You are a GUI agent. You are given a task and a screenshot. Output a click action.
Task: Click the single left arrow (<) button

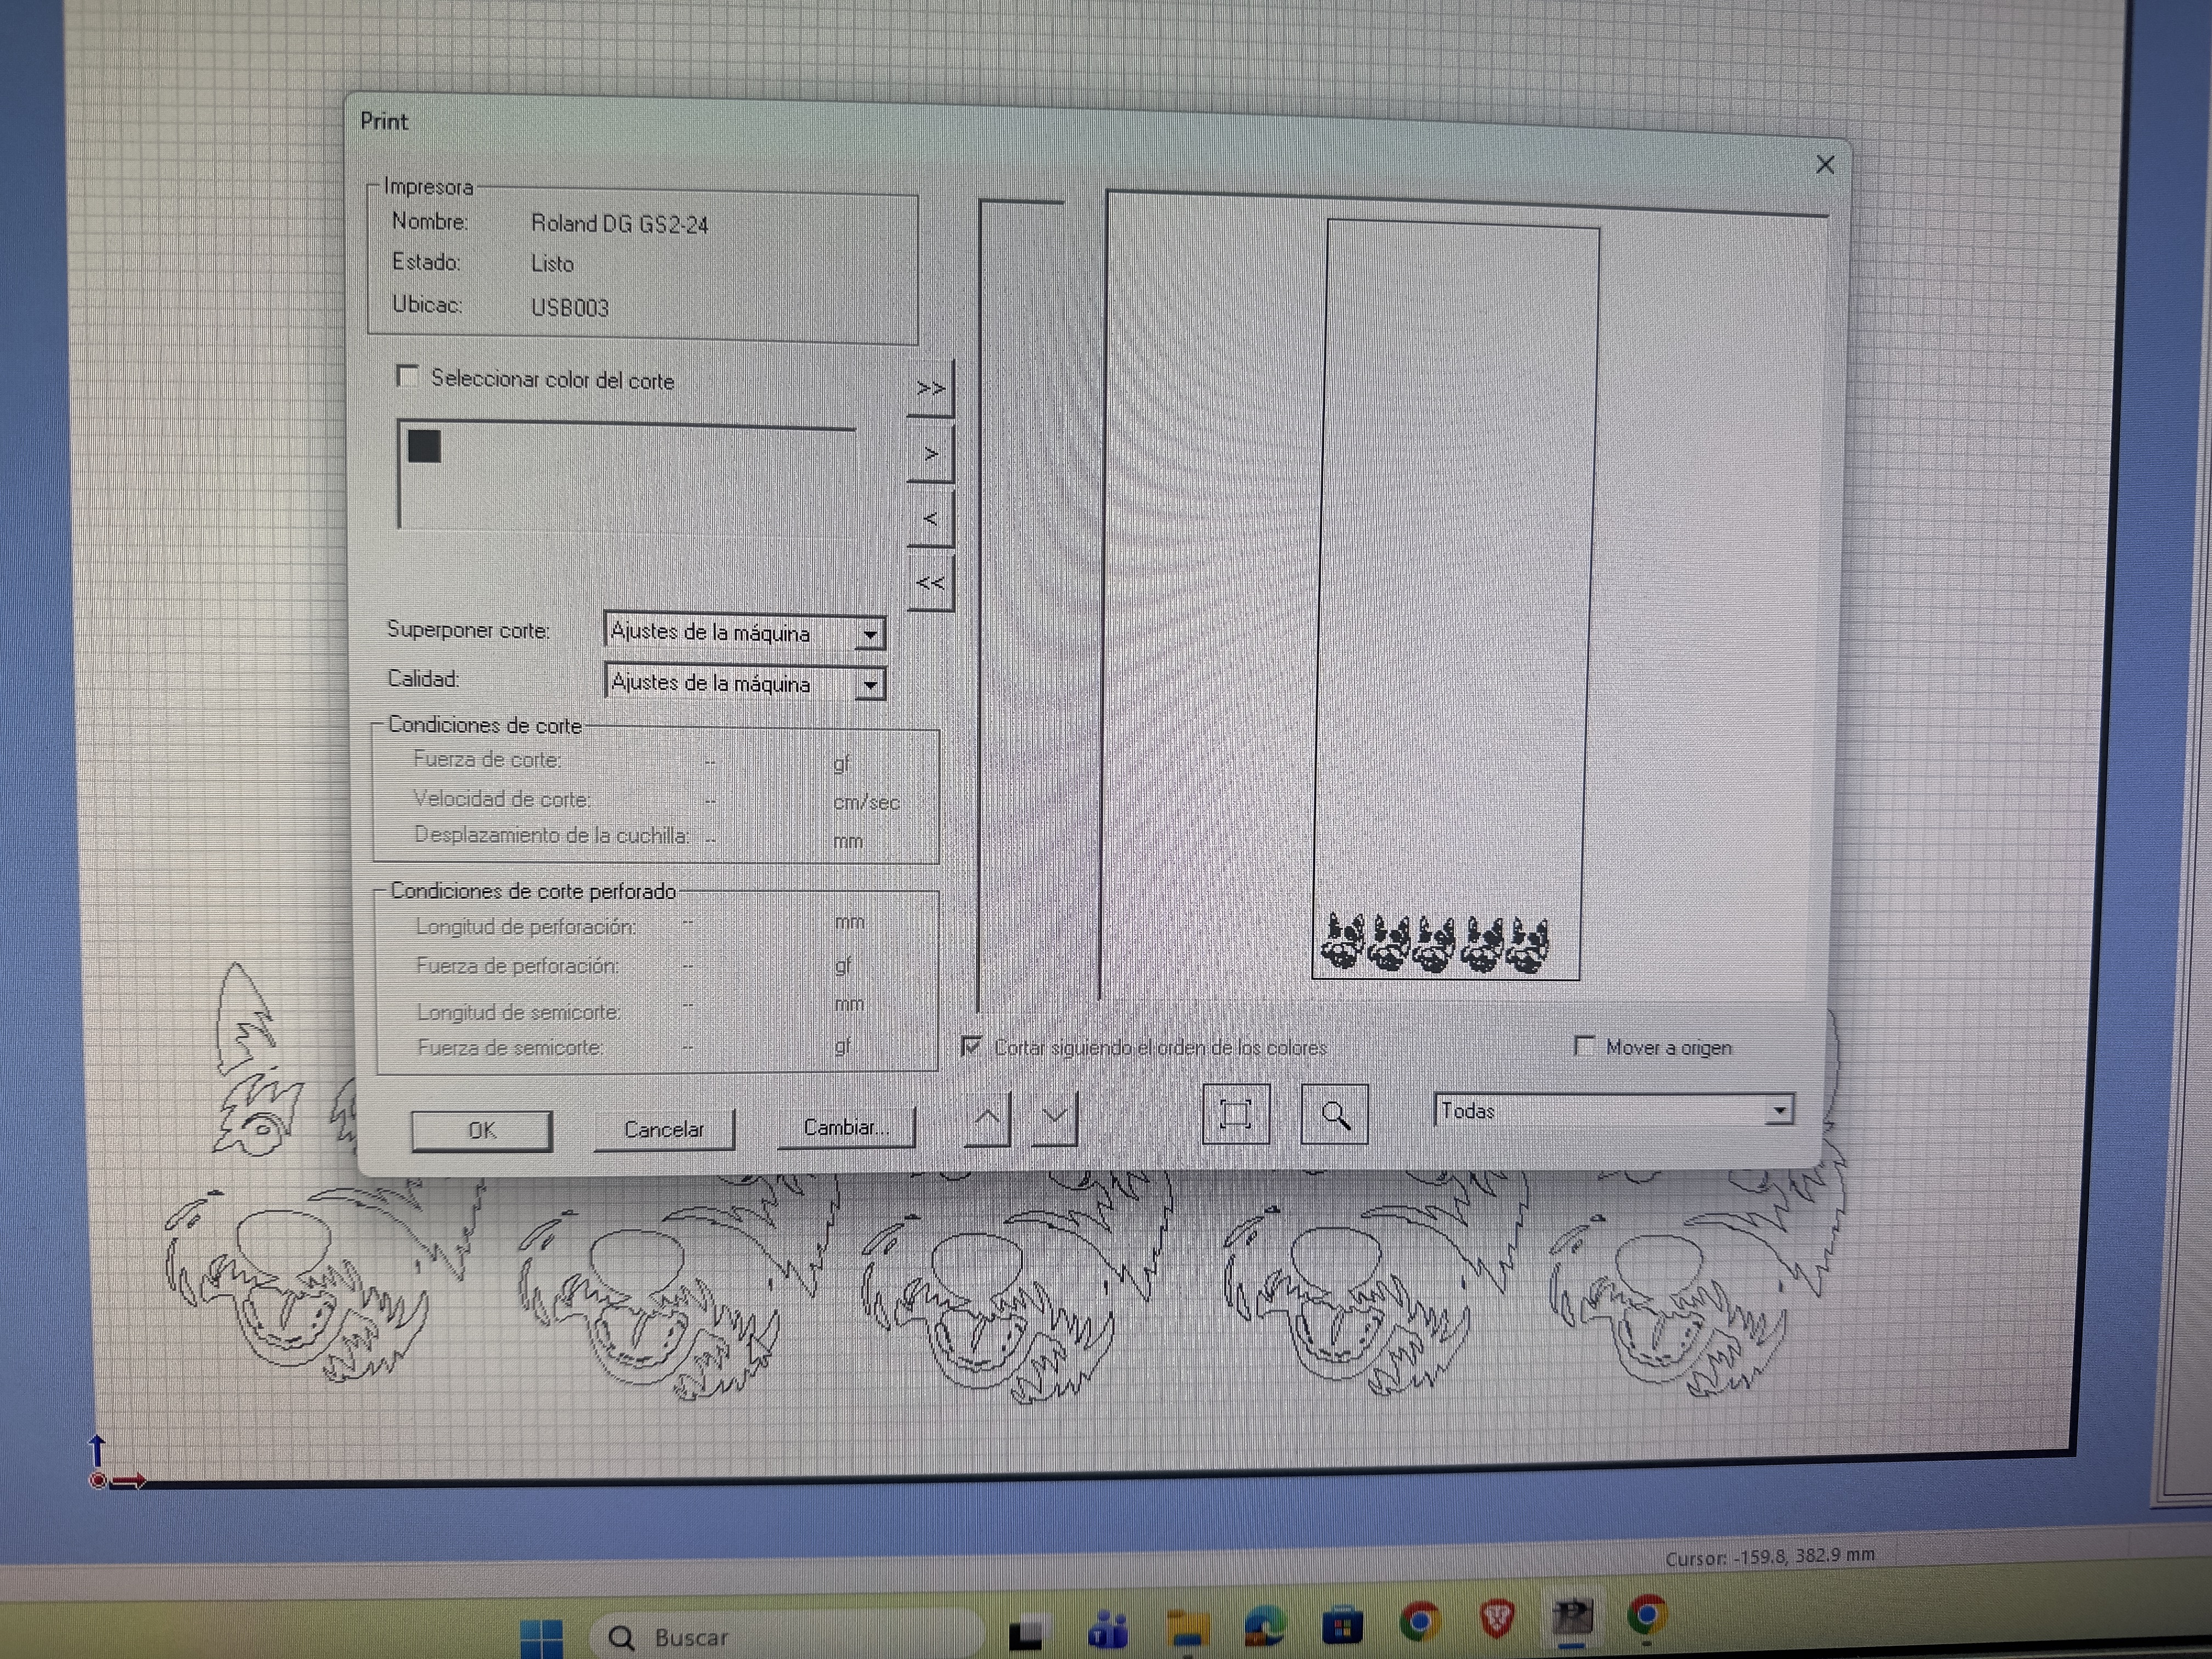pos(930,518)
